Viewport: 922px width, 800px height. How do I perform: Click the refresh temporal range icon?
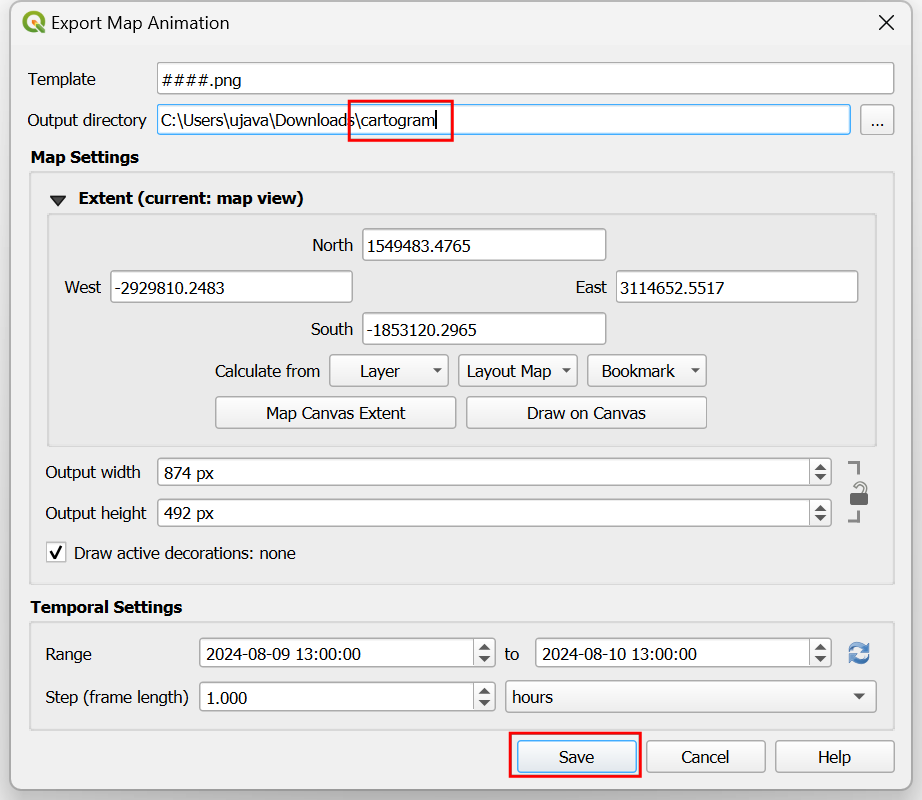[858, 654]
